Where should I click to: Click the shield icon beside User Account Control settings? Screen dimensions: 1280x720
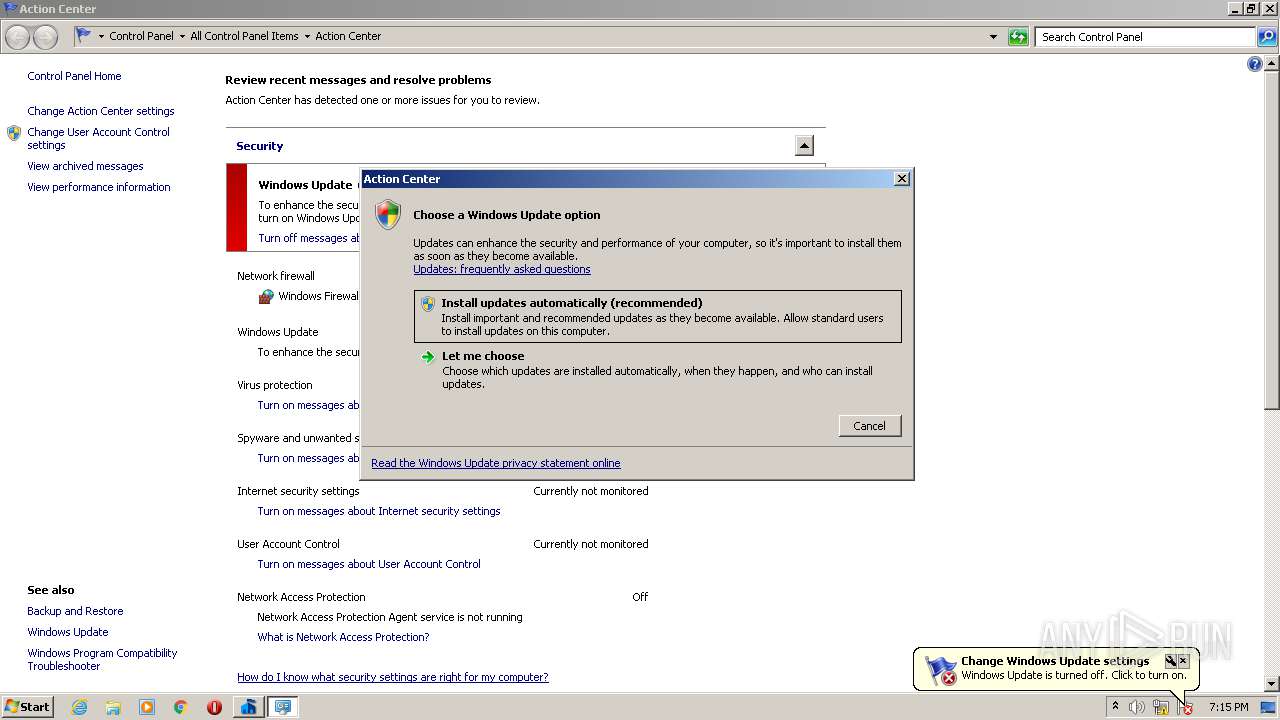point(14,133)
